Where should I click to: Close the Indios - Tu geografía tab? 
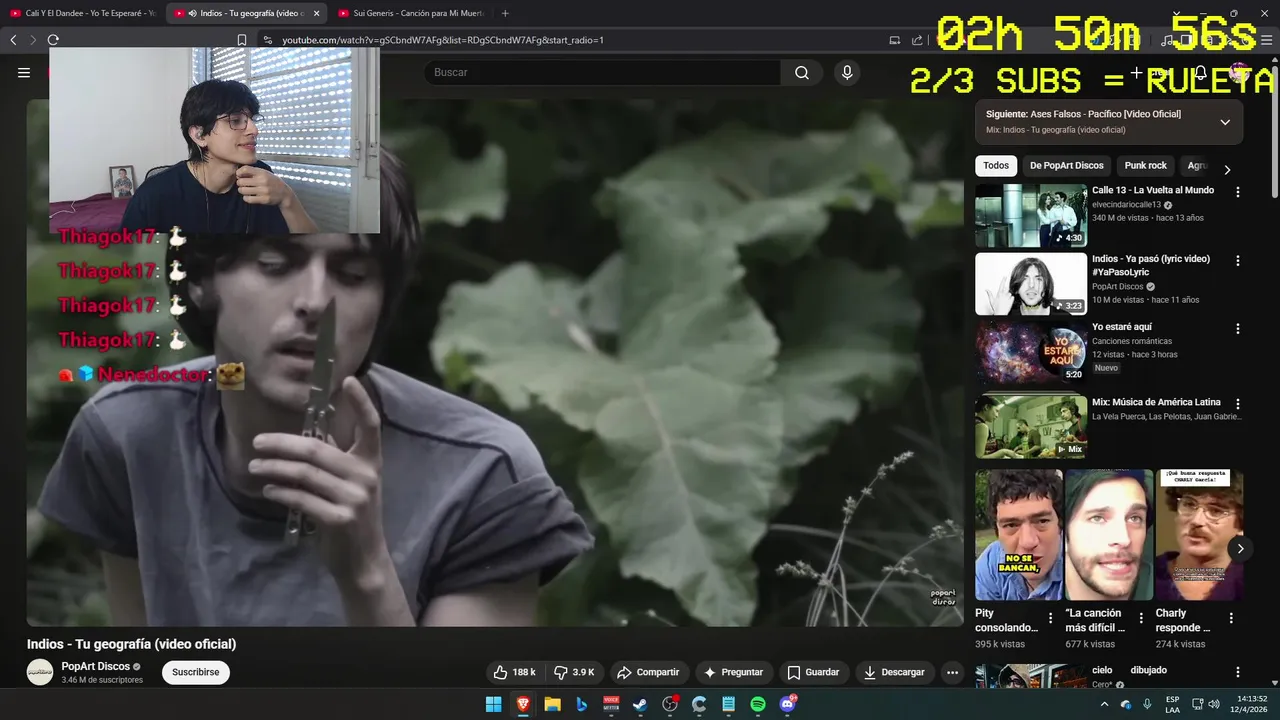pyautogui.click(x=316, y=13)
